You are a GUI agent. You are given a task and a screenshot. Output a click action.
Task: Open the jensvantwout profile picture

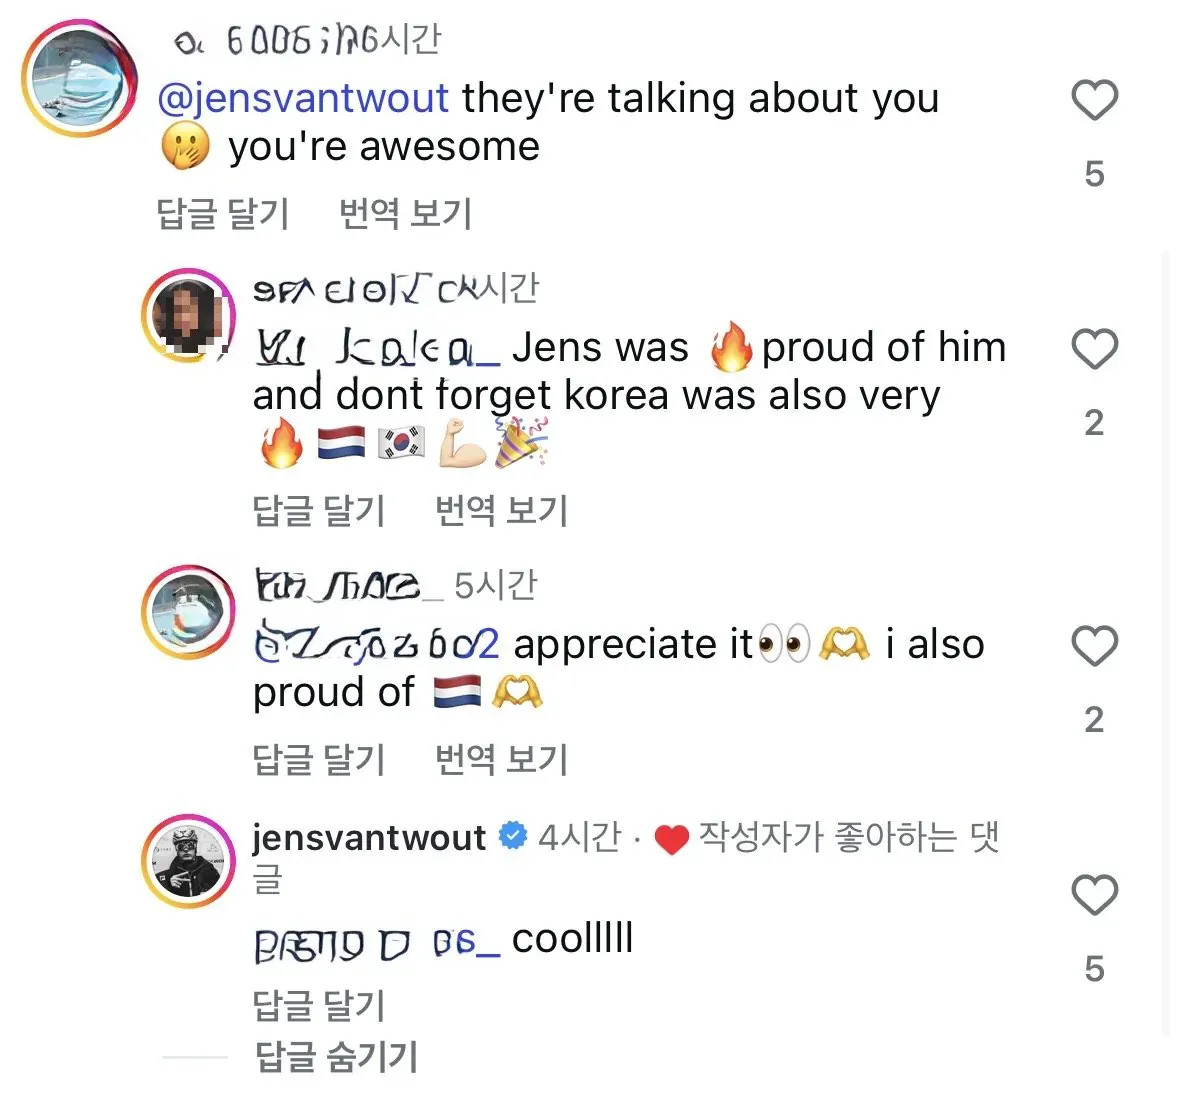click(189, 860)
